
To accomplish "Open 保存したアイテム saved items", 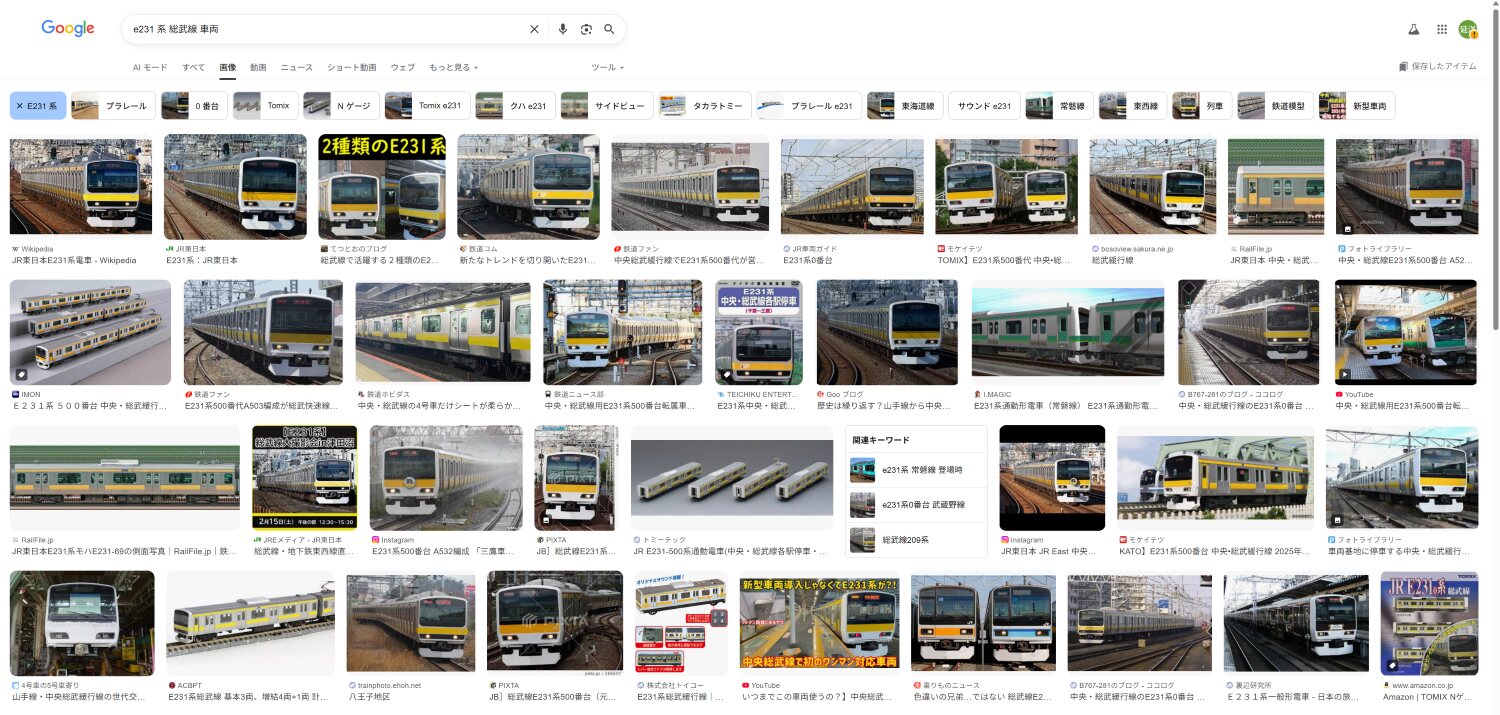I will click(1438, 67).
